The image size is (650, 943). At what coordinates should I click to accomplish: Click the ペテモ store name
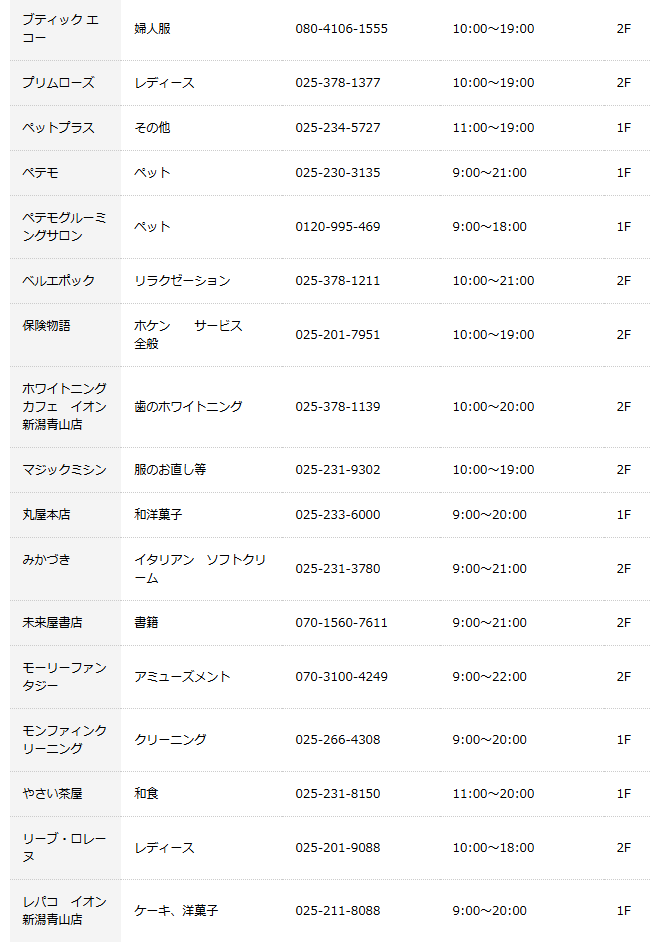pos(40,173)
